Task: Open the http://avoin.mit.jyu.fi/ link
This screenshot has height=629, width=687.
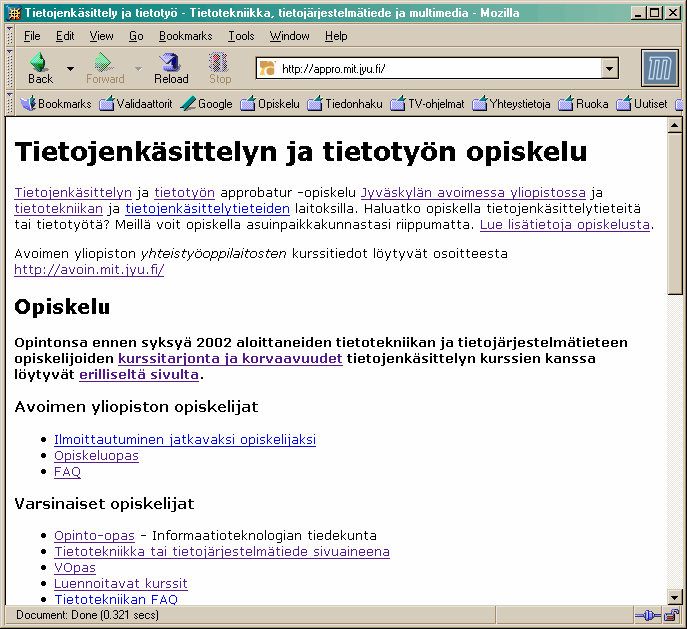Action: coord(89,269)
